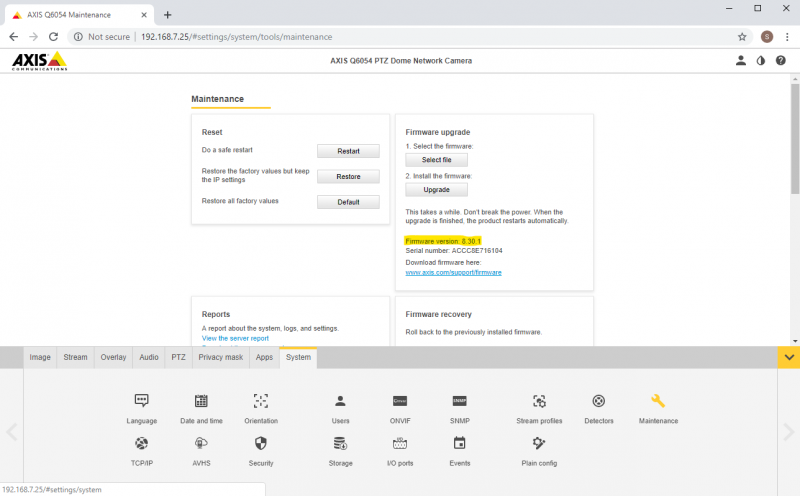This screenshot has height=496, width=800.
Task: Click the Firmware recovery heading
Action: tap(439, 314)
